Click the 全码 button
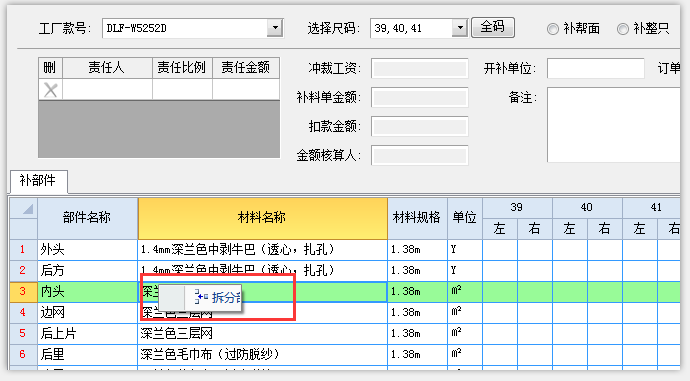690x381 pixels. [x=492, y=27]
